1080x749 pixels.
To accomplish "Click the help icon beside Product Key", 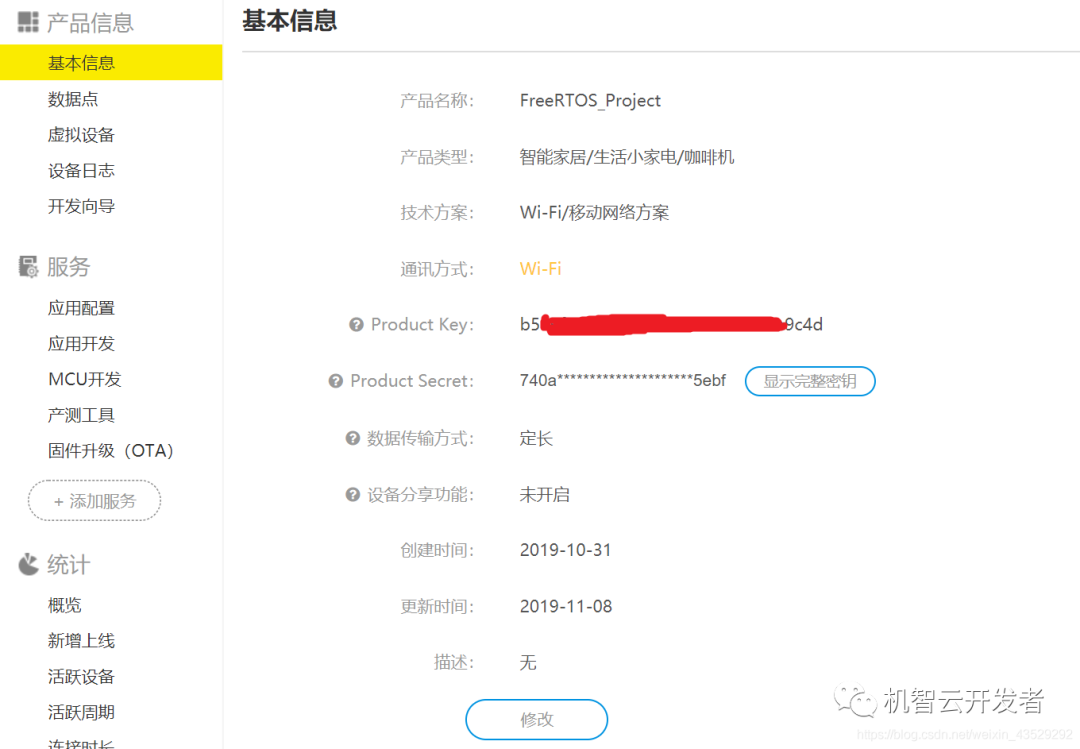I will [357, 324].
